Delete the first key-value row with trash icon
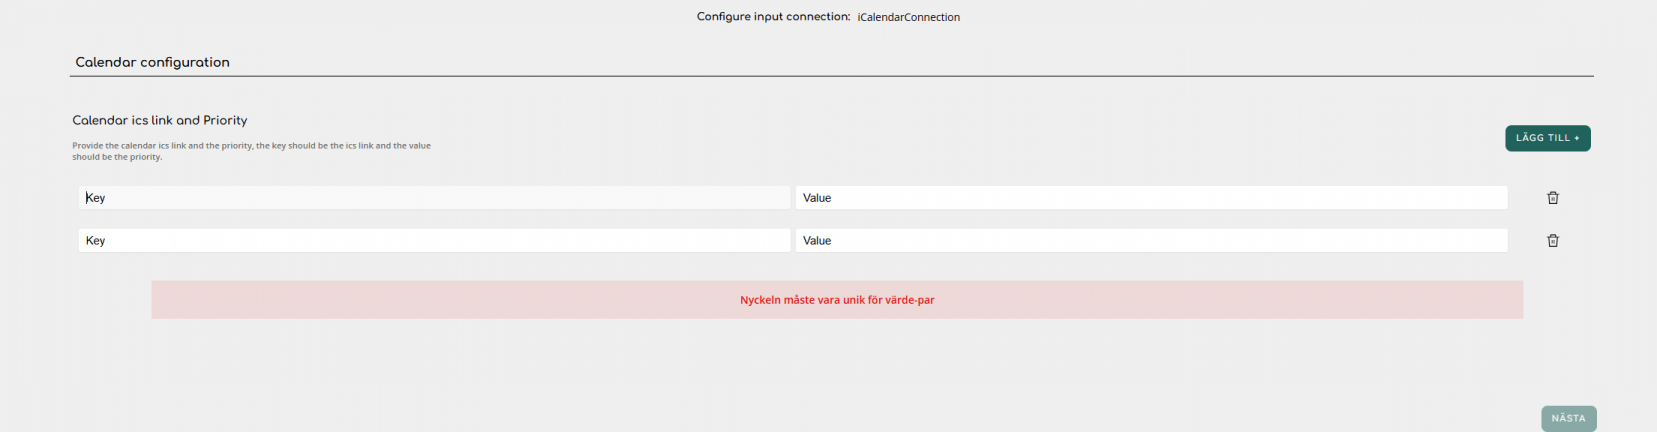This screenshot has height=432, width=1657. point(1553,198)
